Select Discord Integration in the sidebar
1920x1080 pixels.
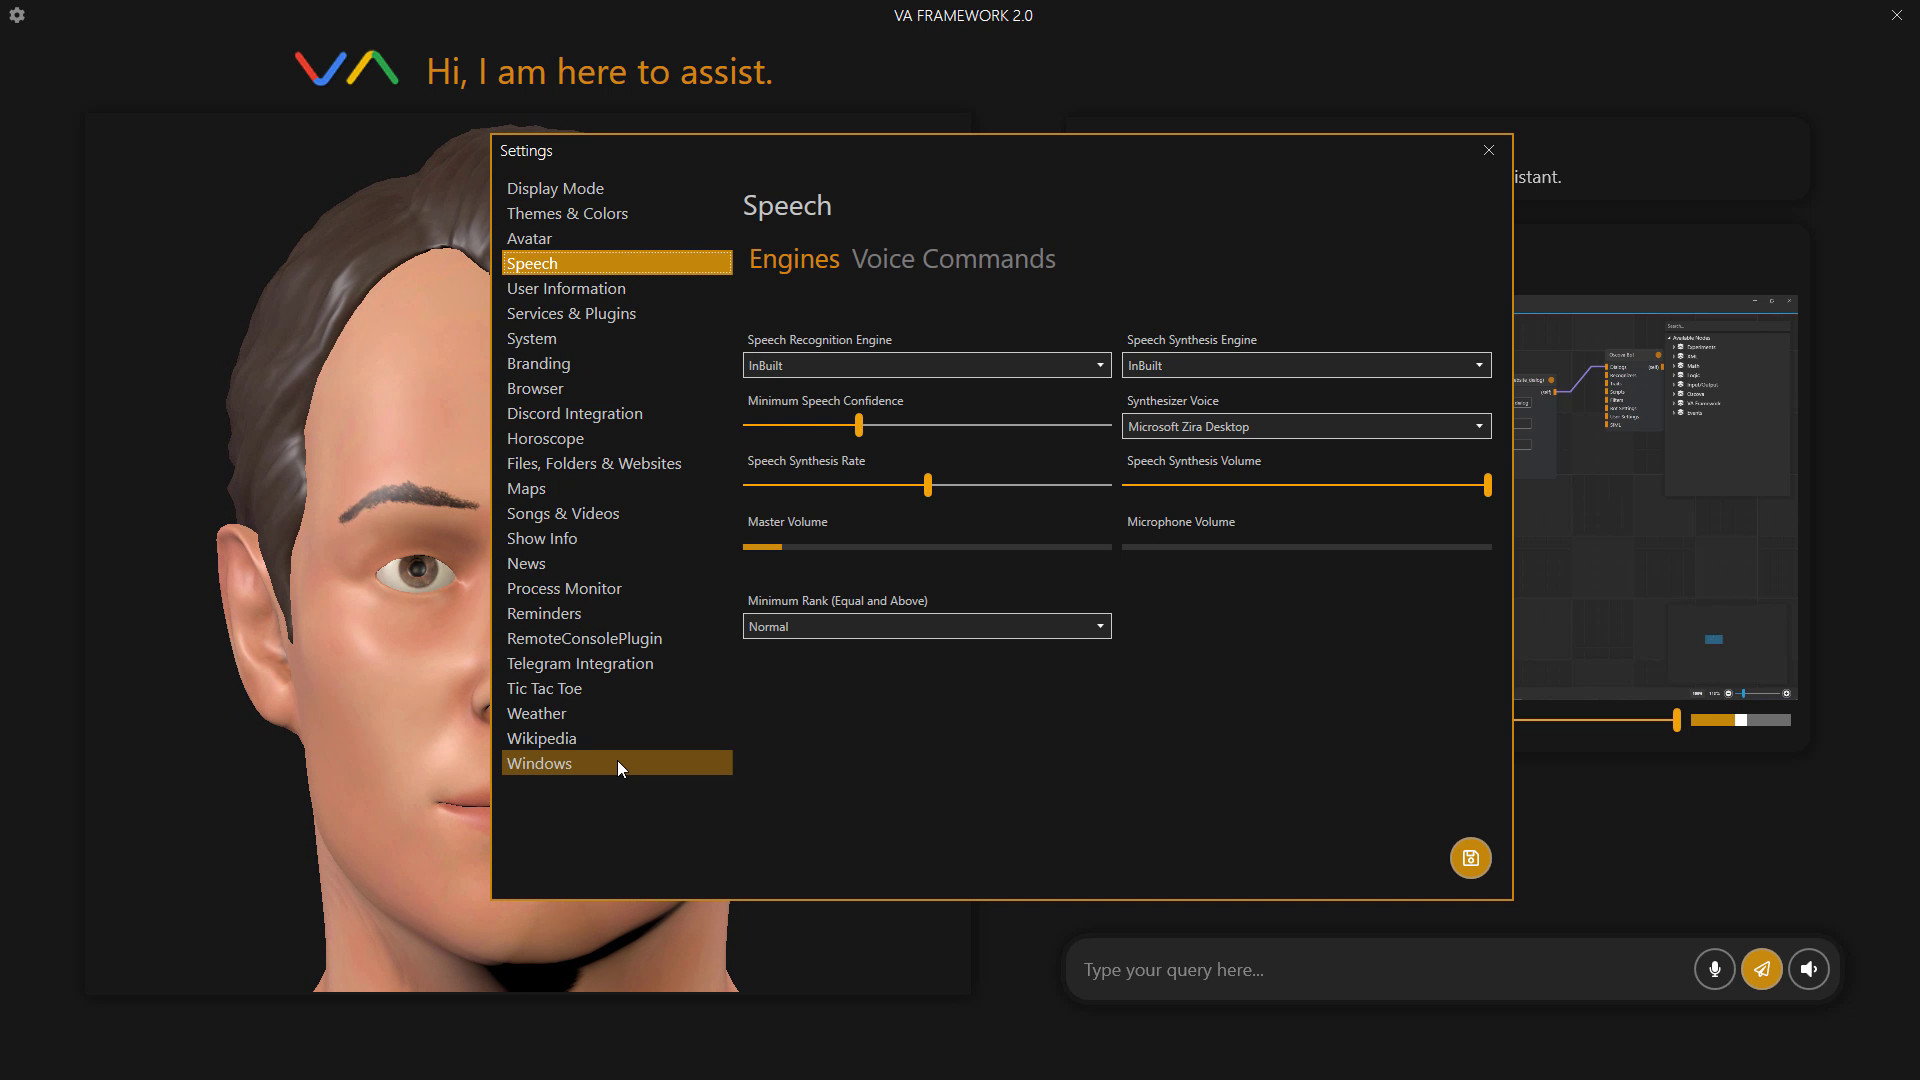click(574, 413)
